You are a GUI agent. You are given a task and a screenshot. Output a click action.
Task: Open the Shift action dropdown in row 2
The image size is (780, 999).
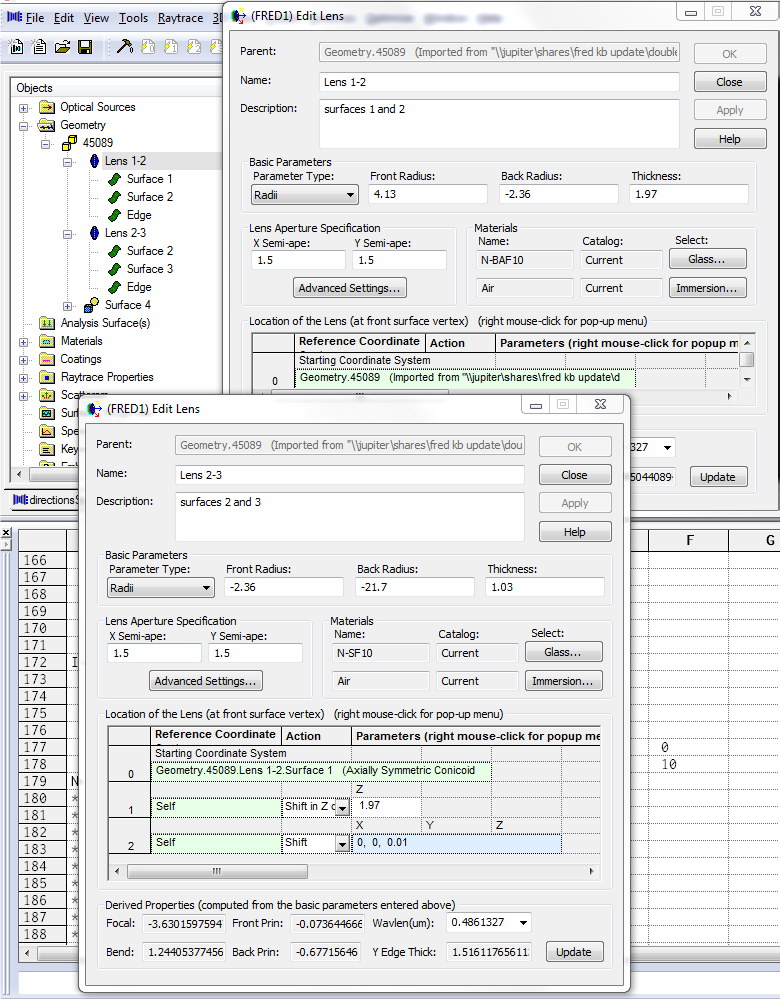(343, 844)
